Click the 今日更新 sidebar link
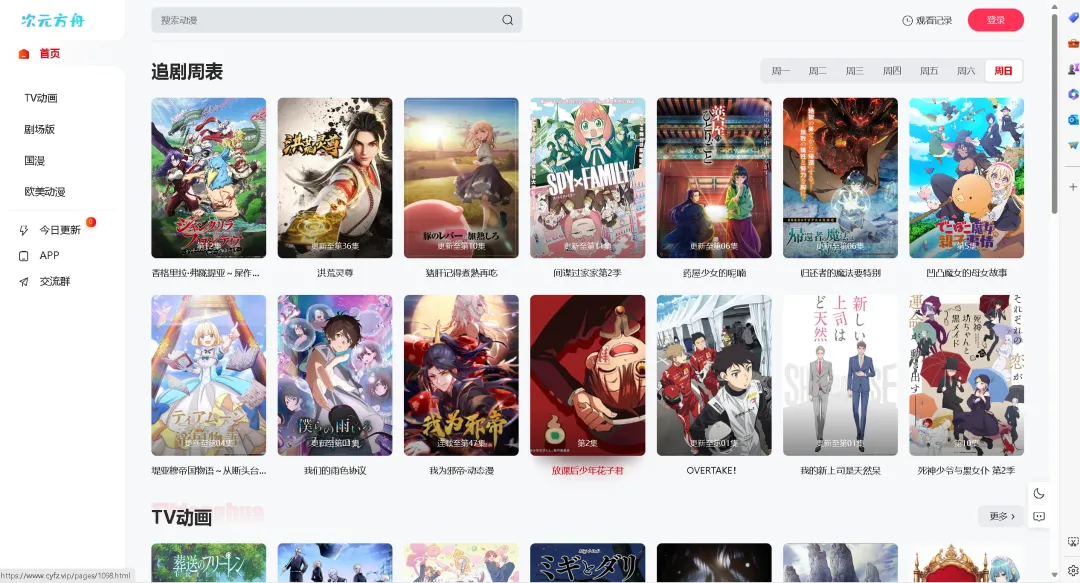Viewport: 1080px width, 583px height. [60, 230]
